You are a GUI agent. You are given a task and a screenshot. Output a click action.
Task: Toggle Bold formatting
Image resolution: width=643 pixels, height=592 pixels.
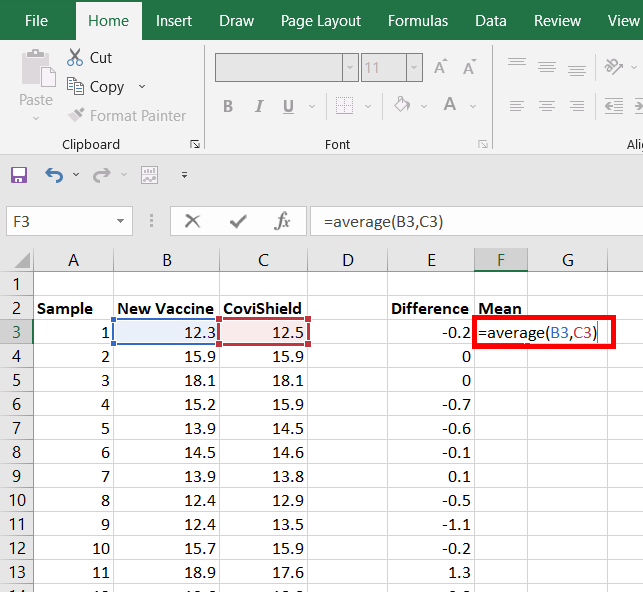tap(228, 106)
